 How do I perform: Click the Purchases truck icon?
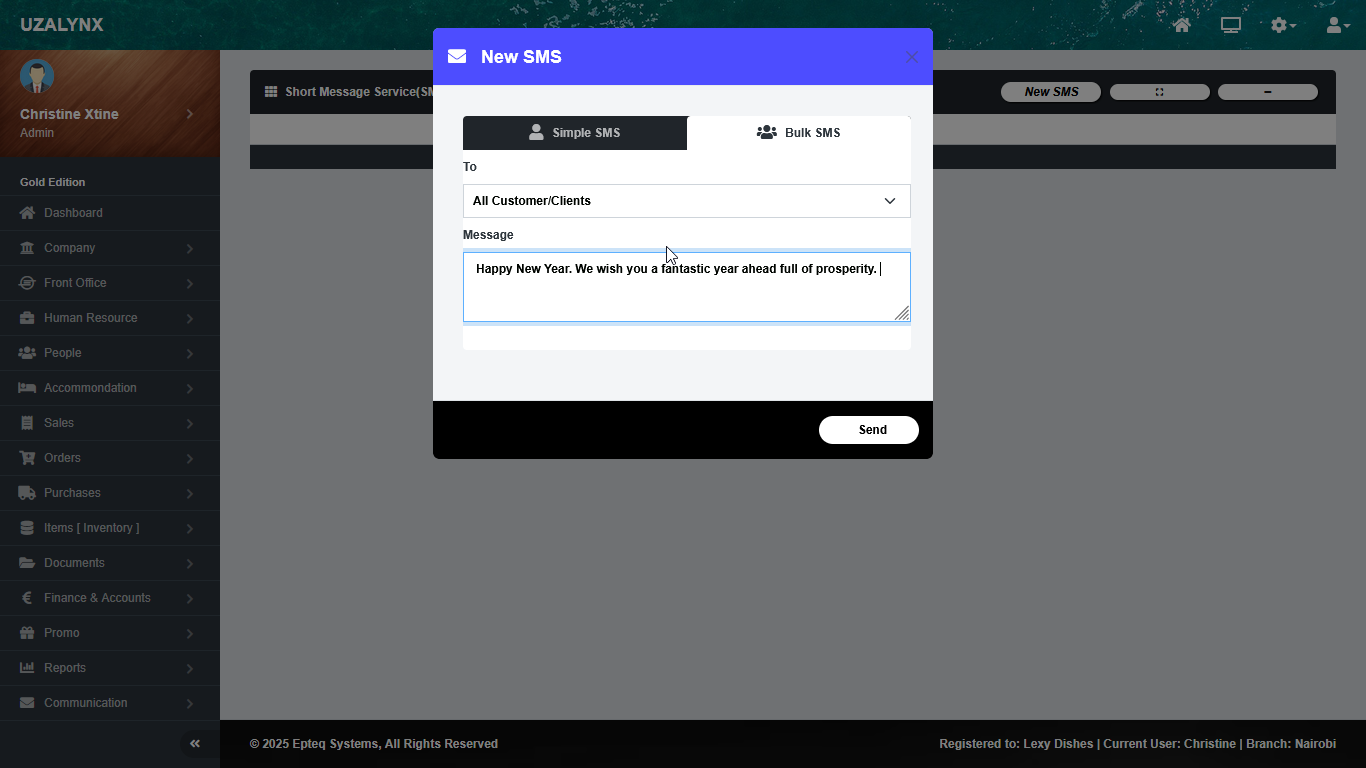click(27, 493)
